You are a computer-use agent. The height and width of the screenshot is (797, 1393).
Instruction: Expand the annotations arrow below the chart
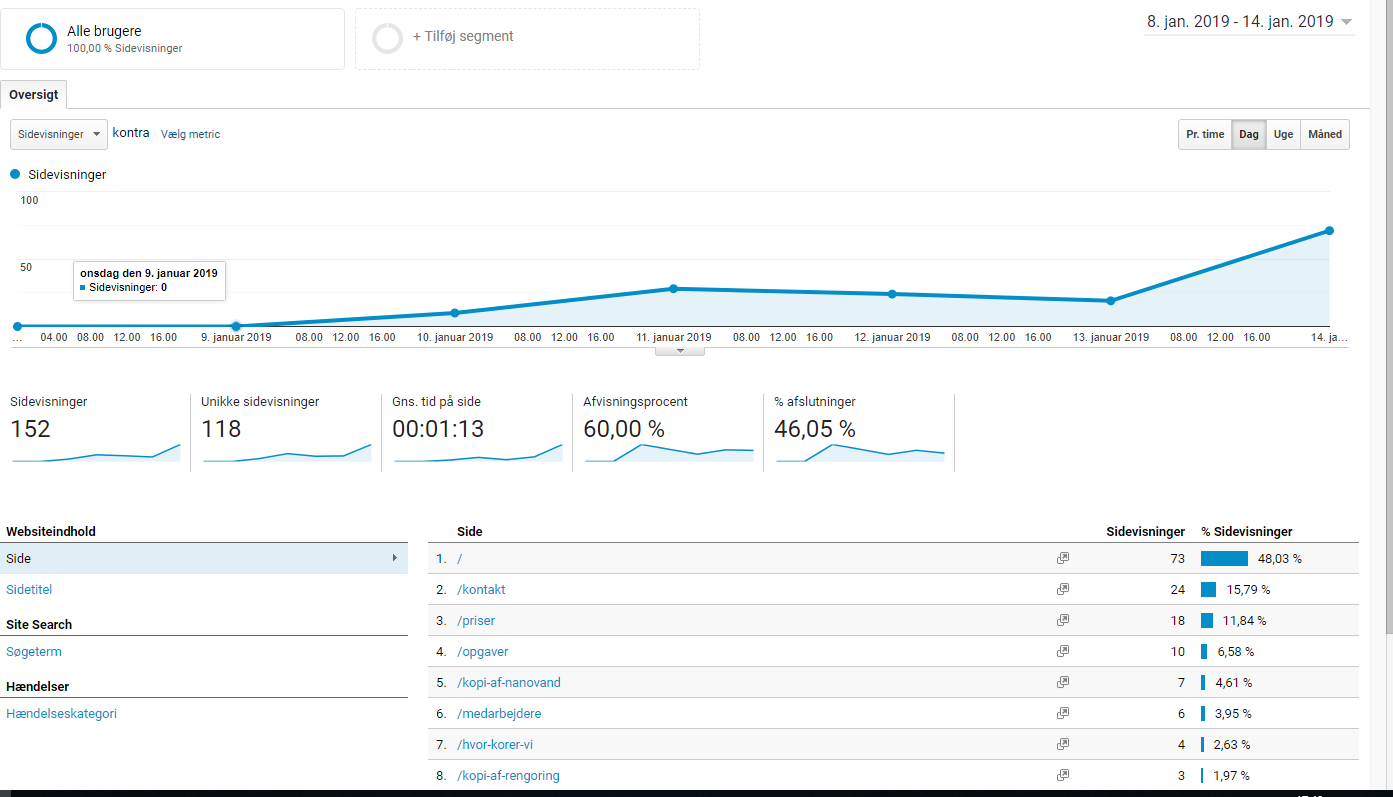click(680, 351)
